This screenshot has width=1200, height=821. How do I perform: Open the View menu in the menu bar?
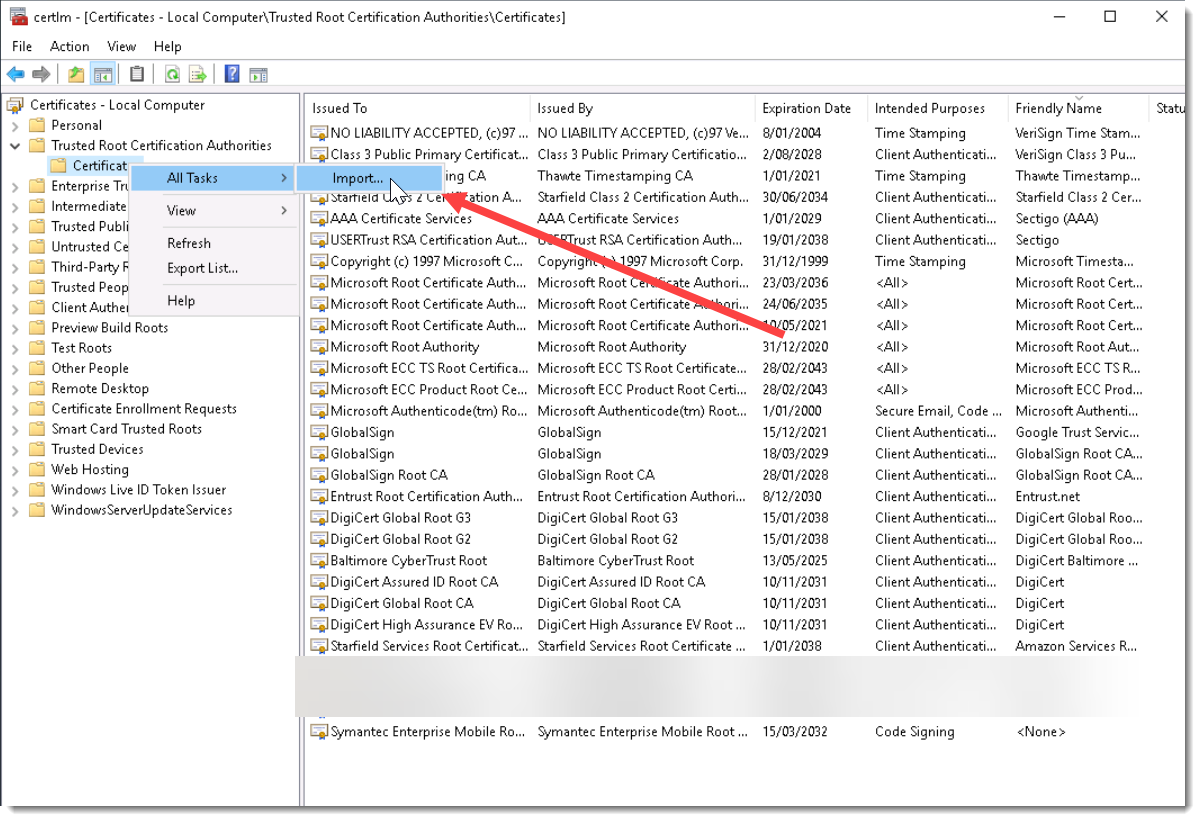[x=121, y=46]
